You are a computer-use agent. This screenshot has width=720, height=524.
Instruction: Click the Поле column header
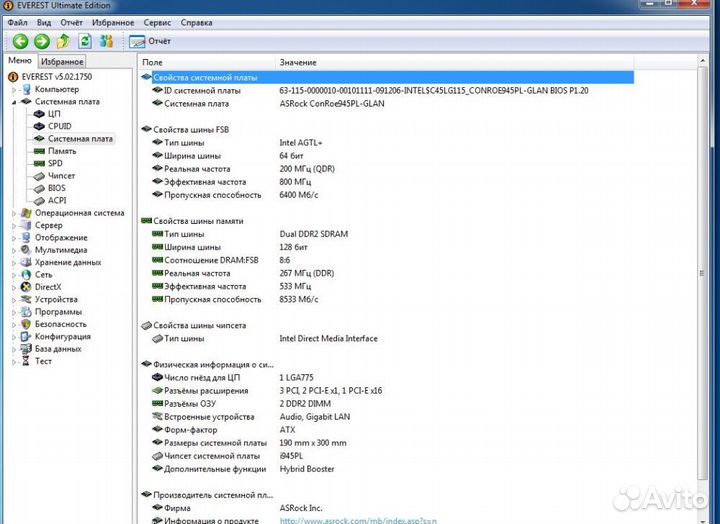[207, 62]
